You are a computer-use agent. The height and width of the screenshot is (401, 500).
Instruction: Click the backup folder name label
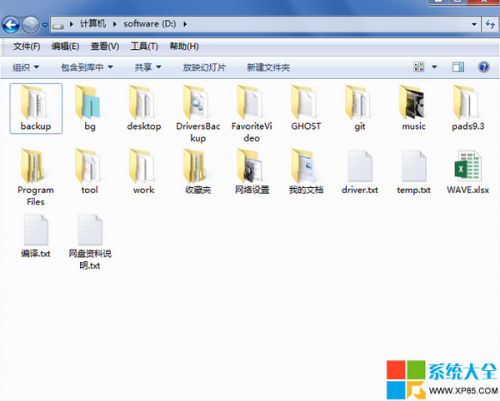pos(36,126)
